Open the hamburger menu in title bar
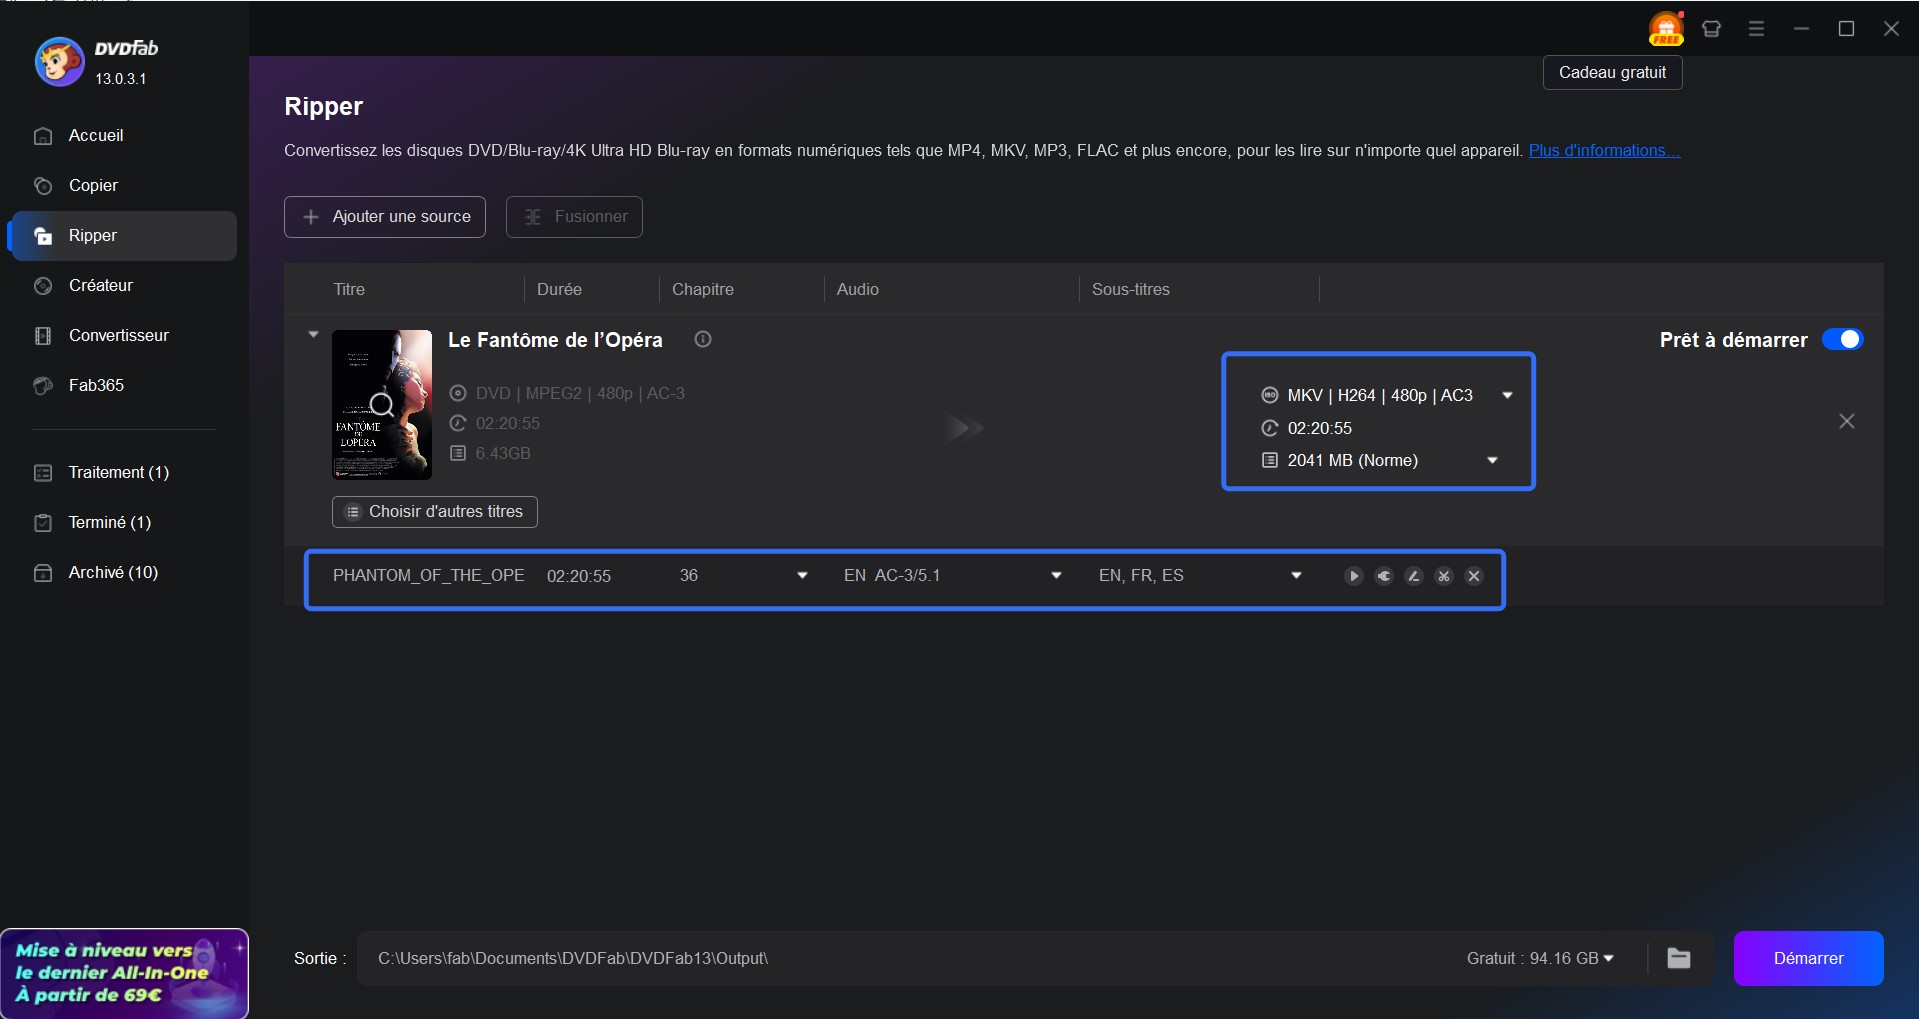Viewport: 1919px width, 1019px height. (1756, 29)
